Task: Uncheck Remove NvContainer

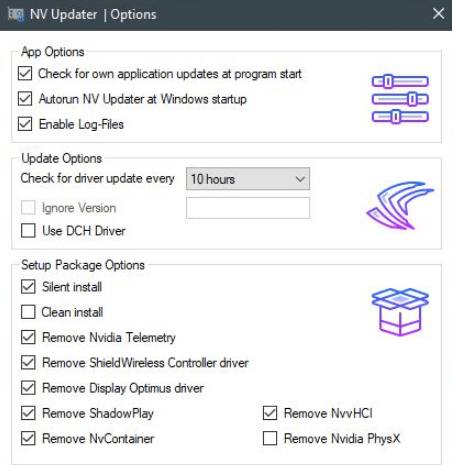Action: click(x=28, y=439)
